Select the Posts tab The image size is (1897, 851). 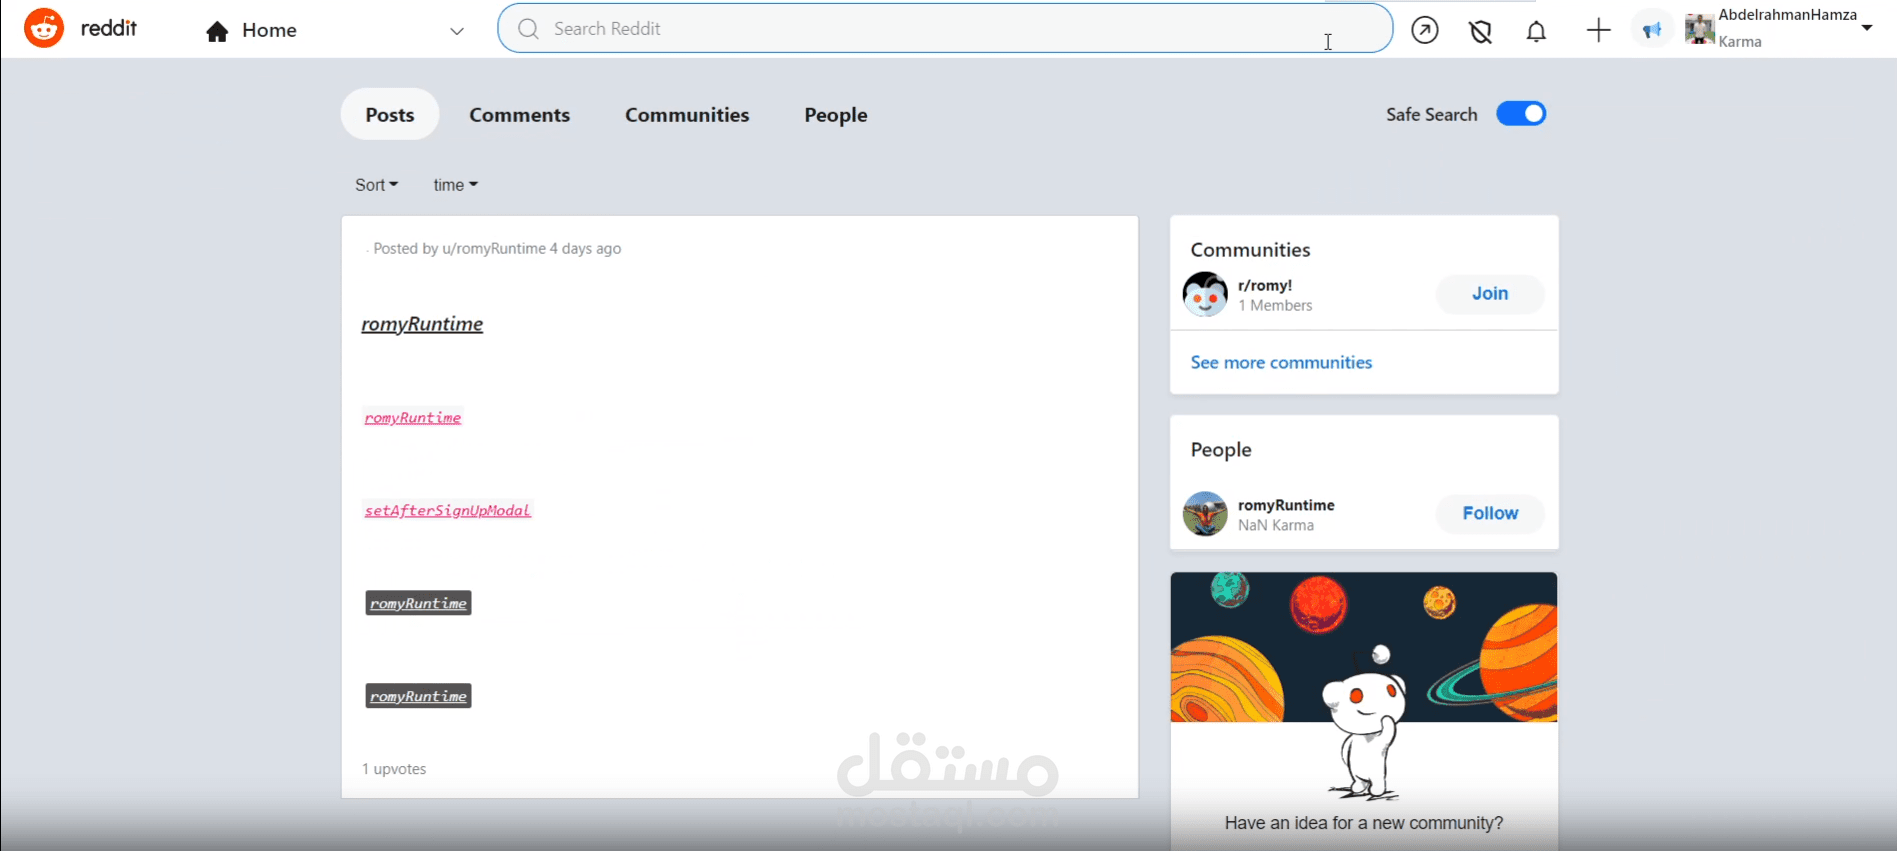[390, 115]
